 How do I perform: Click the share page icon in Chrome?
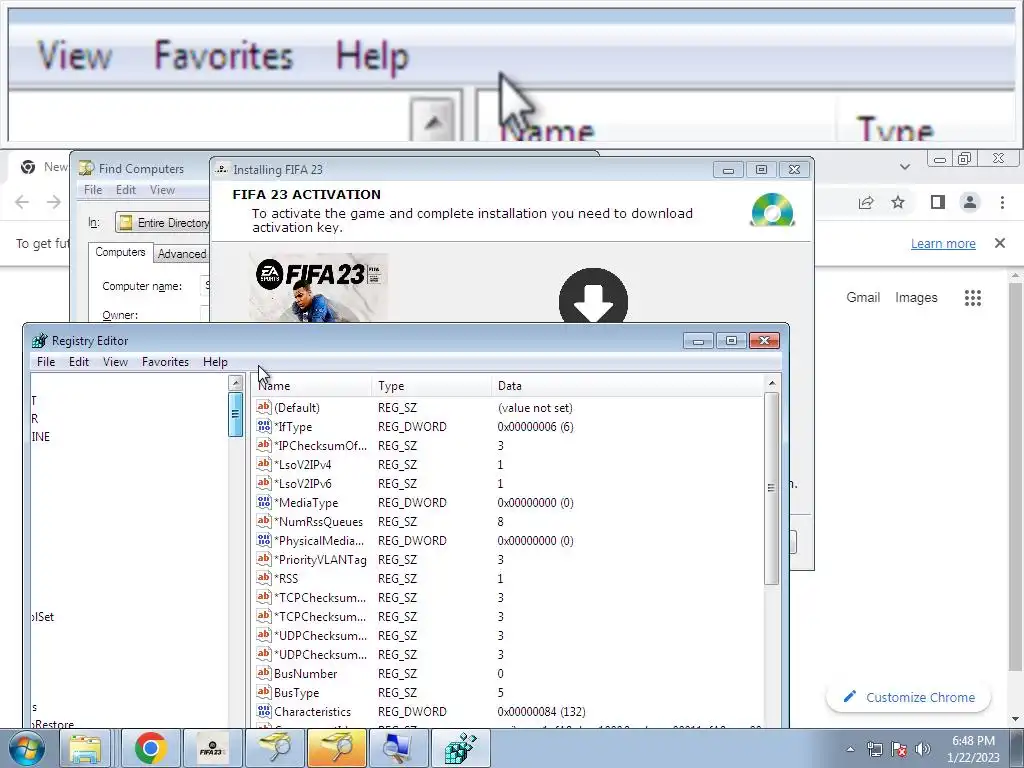click(866, 202)
